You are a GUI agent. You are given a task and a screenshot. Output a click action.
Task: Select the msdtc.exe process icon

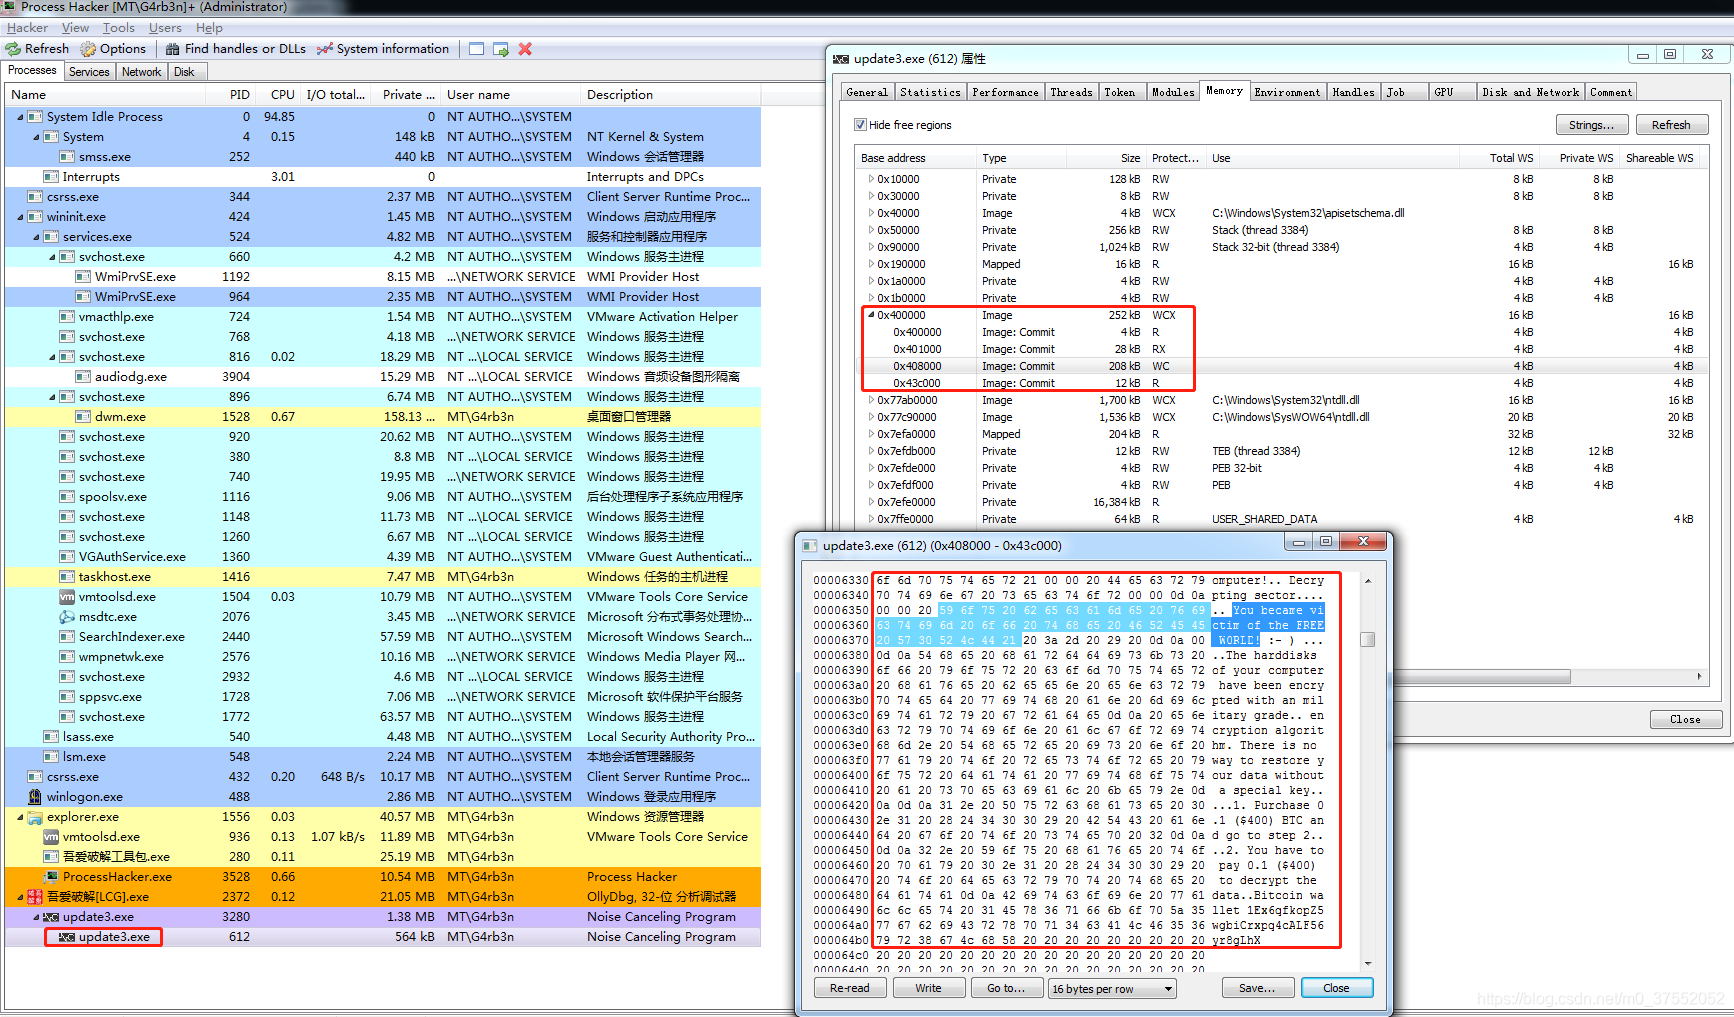tap(67, 617)
